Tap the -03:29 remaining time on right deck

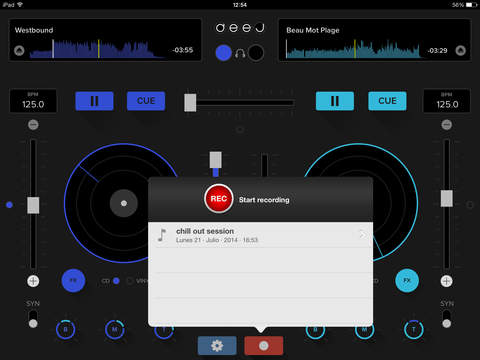pyautogui.click(x=437, y=51)
